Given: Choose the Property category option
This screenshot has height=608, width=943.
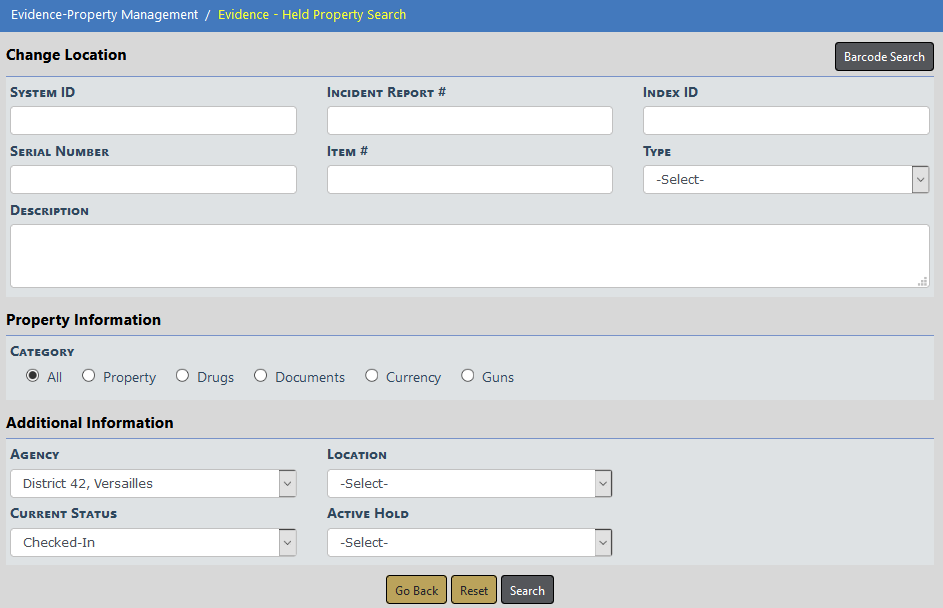Looking at the screenshot, I should [89, 376].
